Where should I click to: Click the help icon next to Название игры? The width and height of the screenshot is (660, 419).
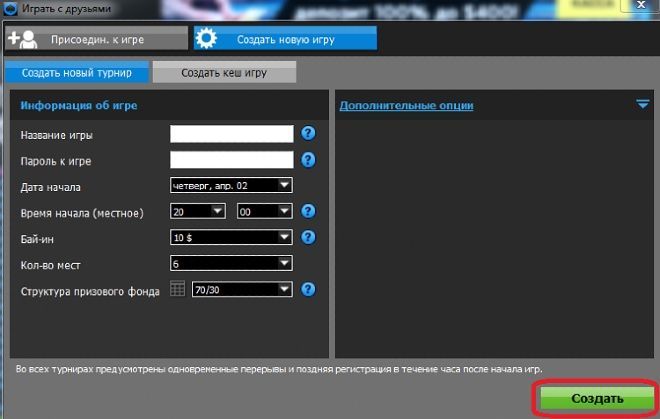[308, 133]
